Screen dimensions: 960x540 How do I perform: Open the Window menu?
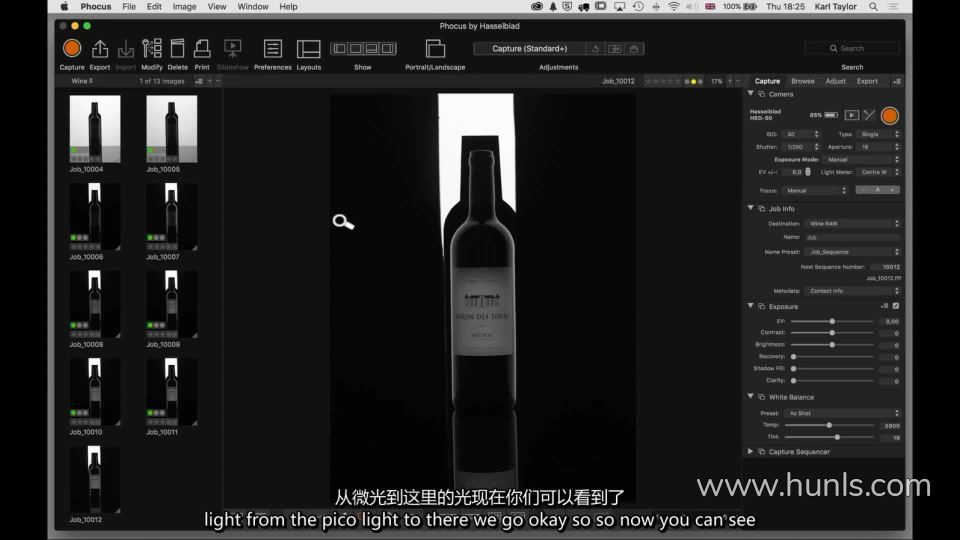coord(253,7)
